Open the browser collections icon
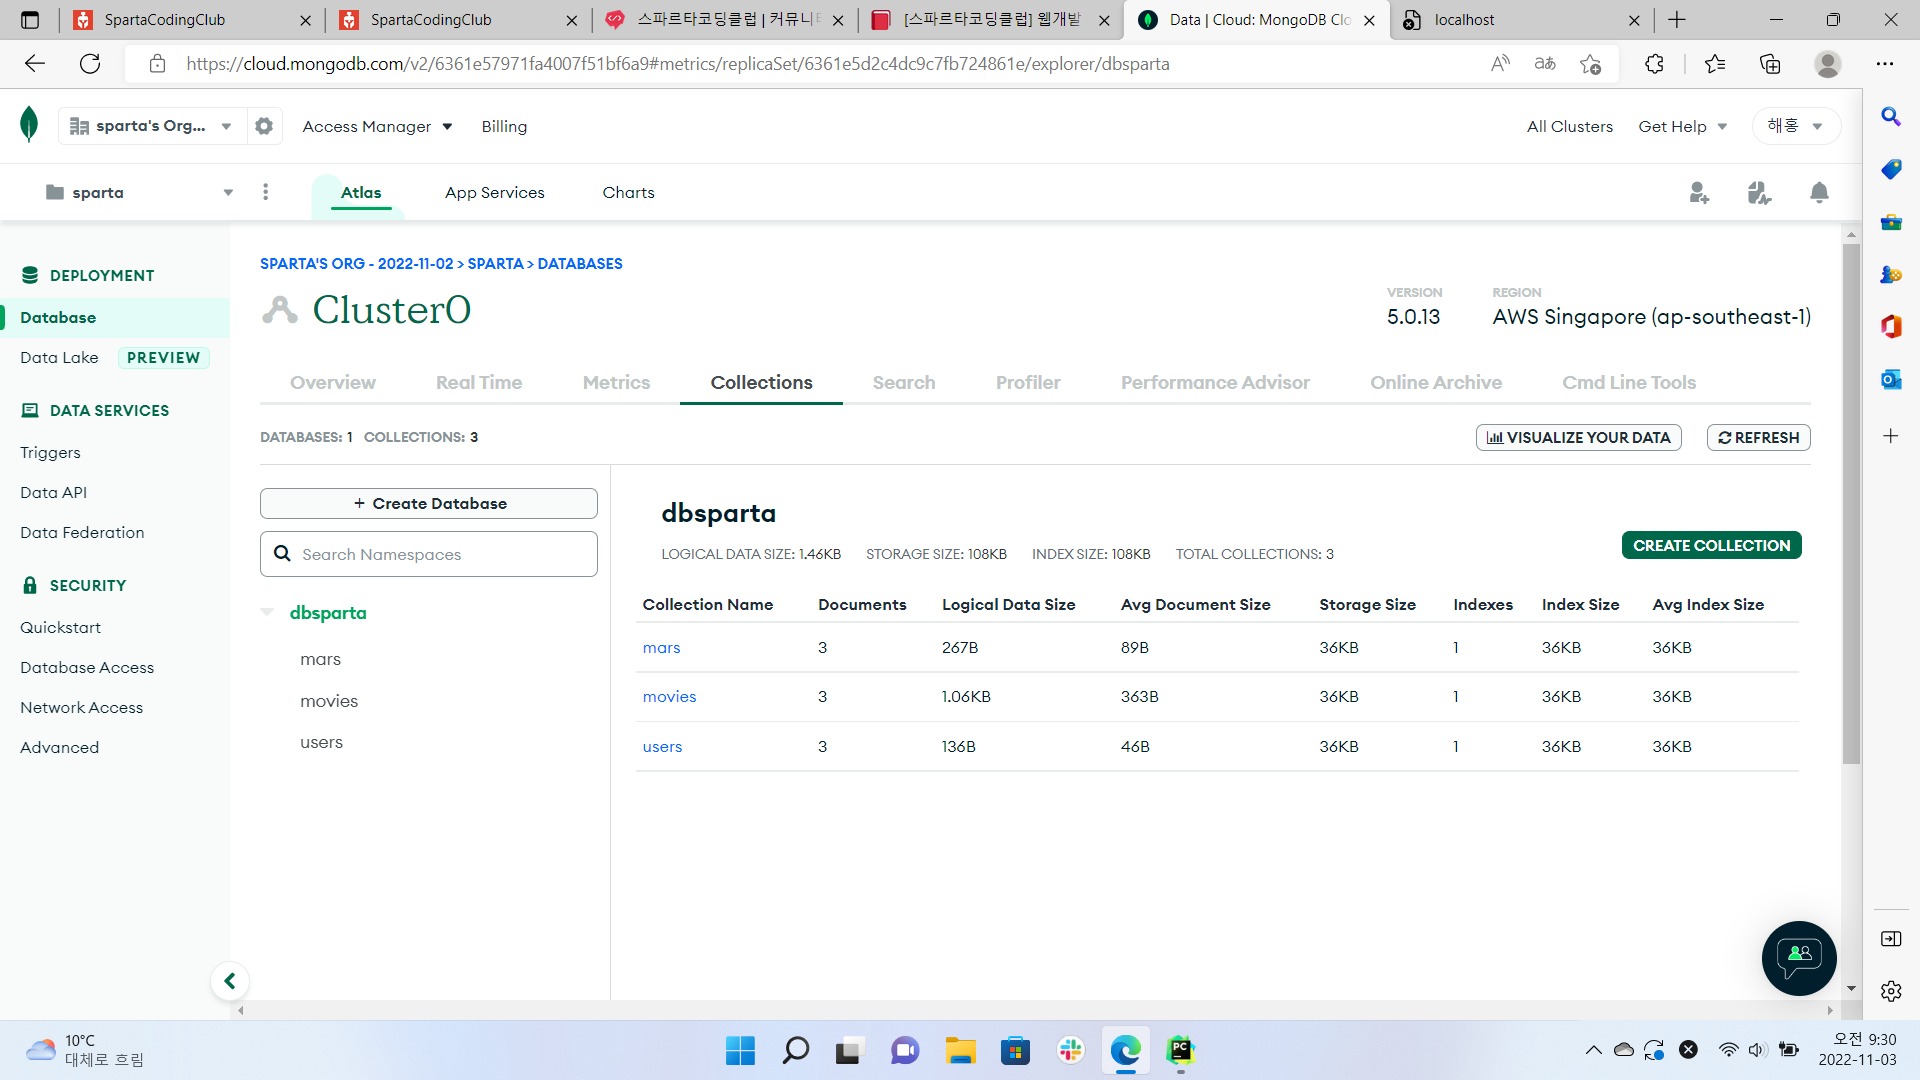1920x1080 pixels. (x=1770, y=64)
